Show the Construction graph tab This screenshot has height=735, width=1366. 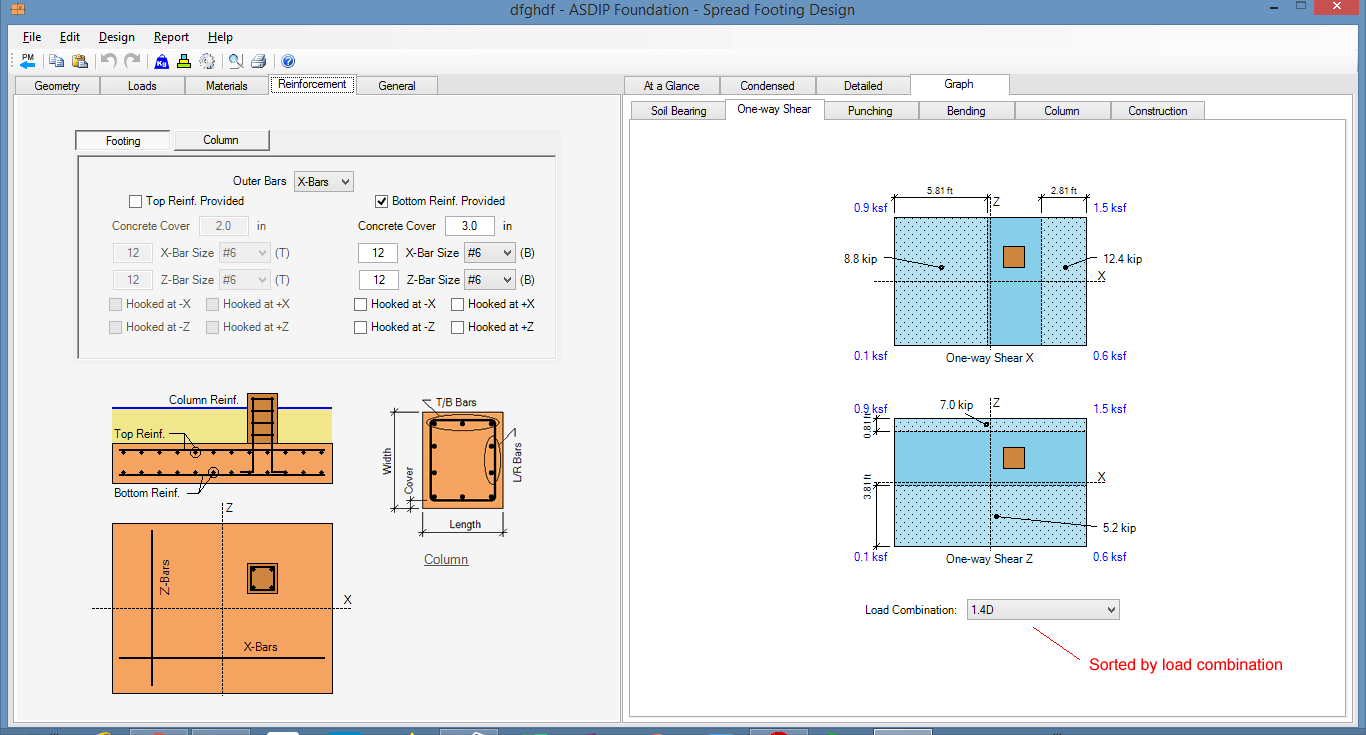[x=1158, y=111]
